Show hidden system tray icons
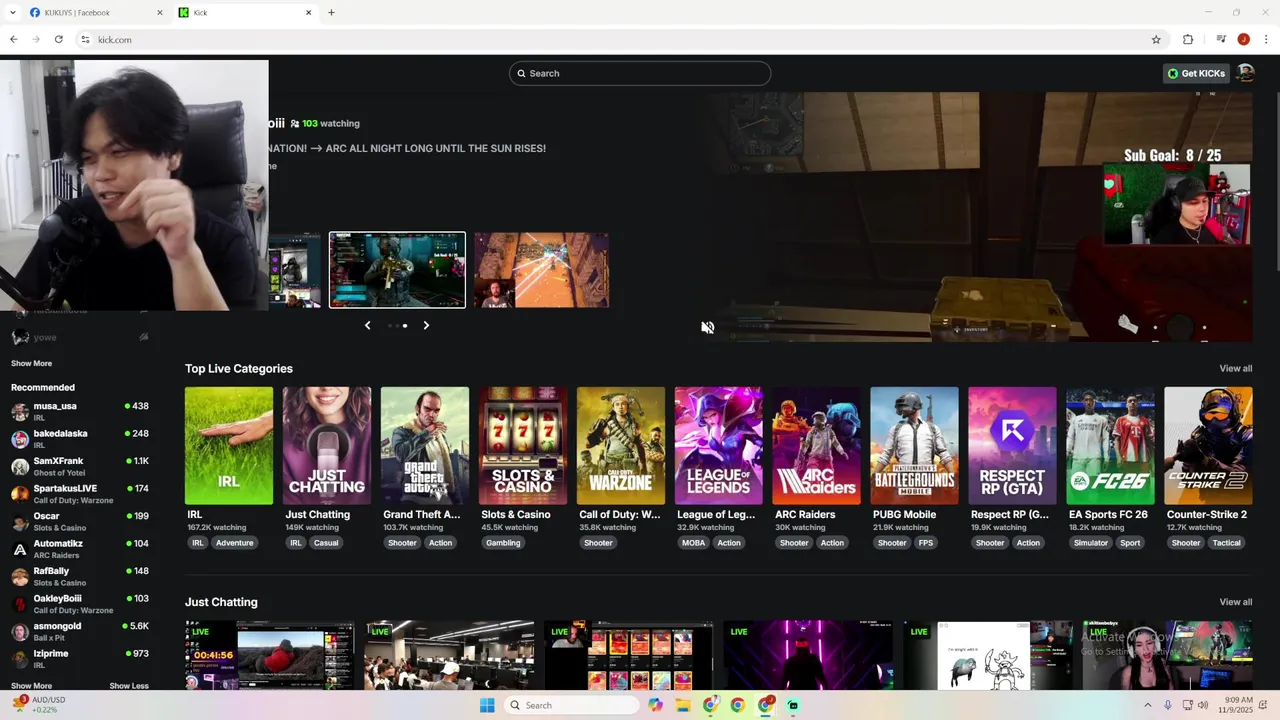Image resolution: width=1280 pixels, height=720 pixels. click(x=1147, y=705)
